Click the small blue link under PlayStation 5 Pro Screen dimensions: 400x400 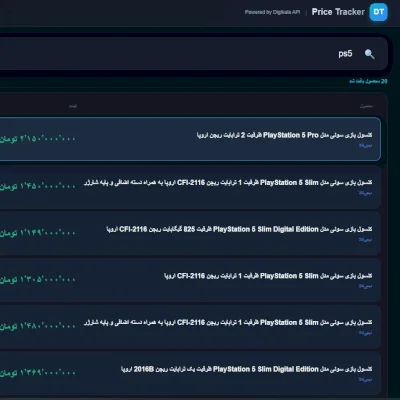(365, 146)
